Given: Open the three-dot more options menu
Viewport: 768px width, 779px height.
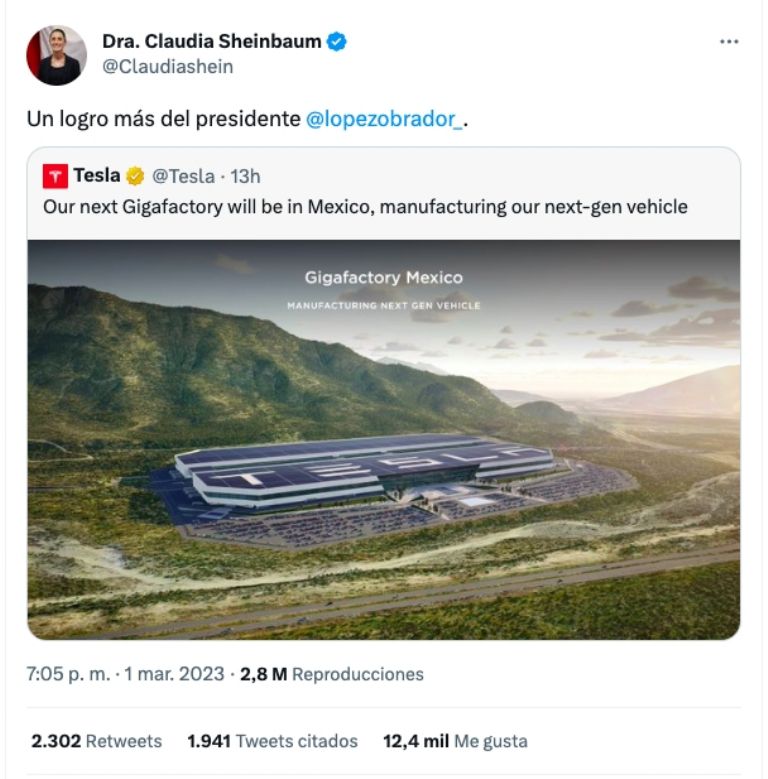Looking at the screenshot, I should click(x=729, y=42).
